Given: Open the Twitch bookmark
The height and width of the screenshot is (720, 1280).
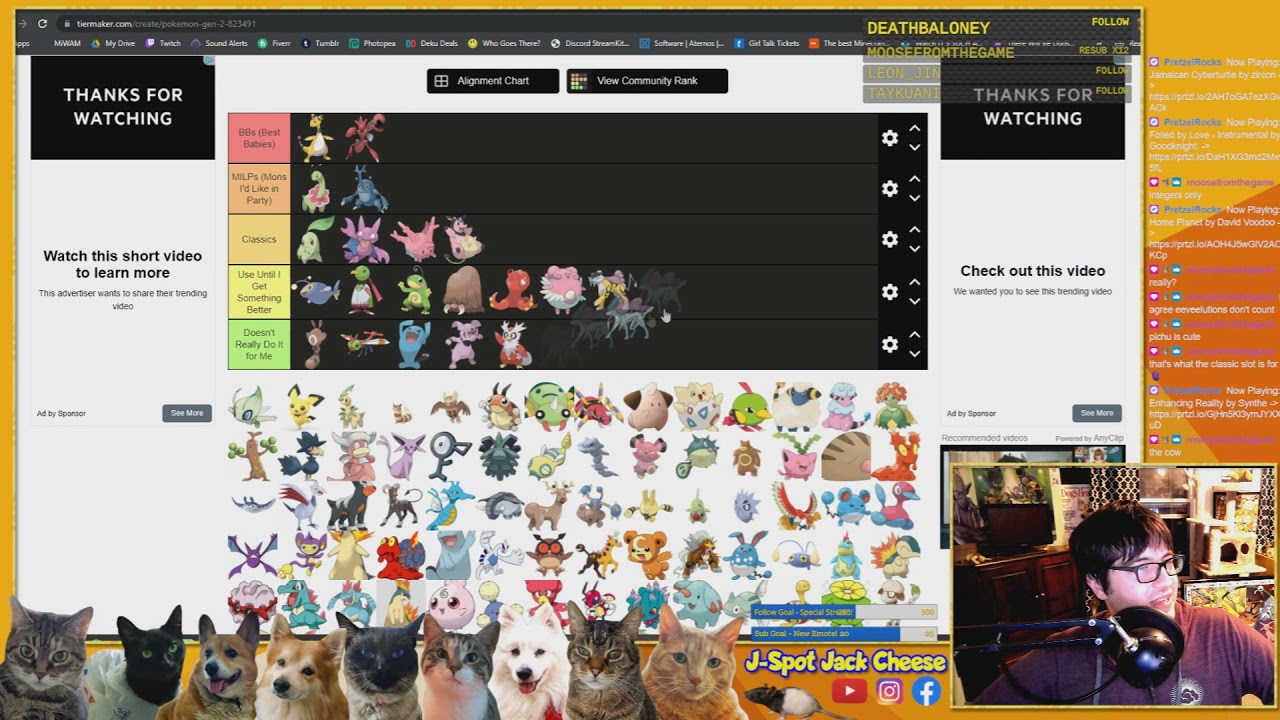Looking at the screenshot, I should pyautogui.click(x=163, y=43).
